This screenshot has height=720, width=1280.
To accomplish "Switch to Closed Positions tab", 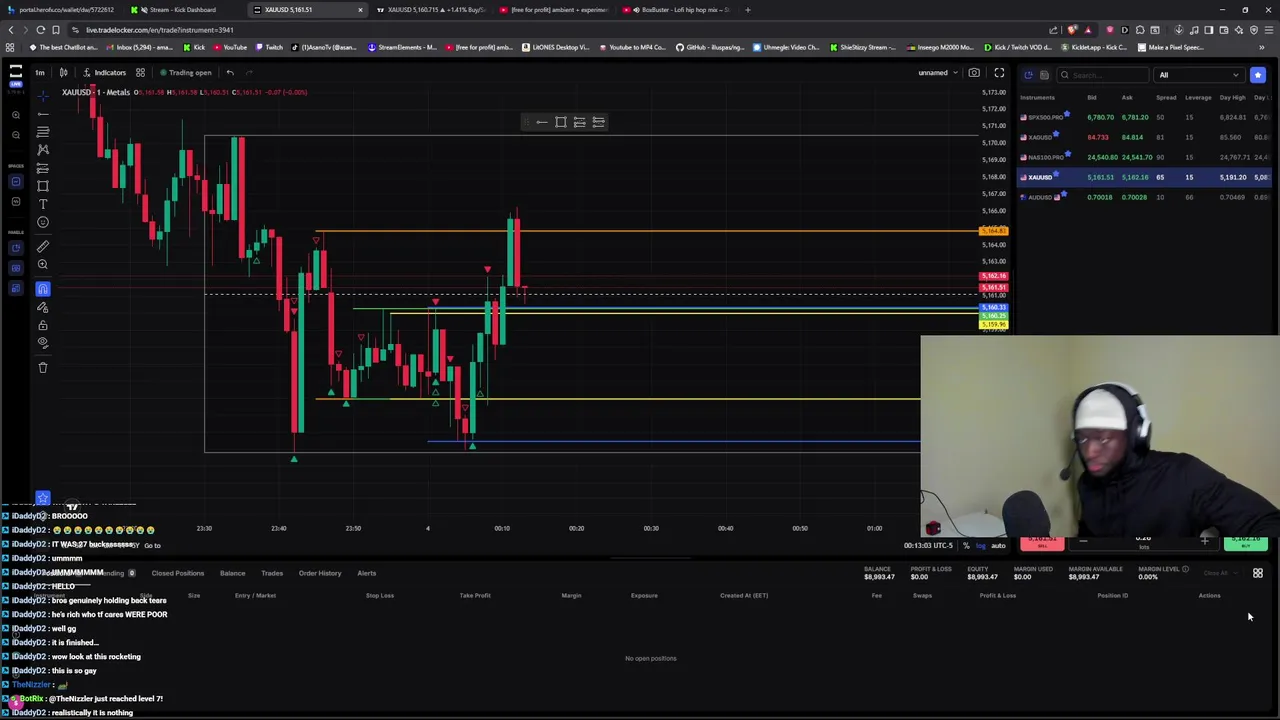I will click(x=177, y=573).
